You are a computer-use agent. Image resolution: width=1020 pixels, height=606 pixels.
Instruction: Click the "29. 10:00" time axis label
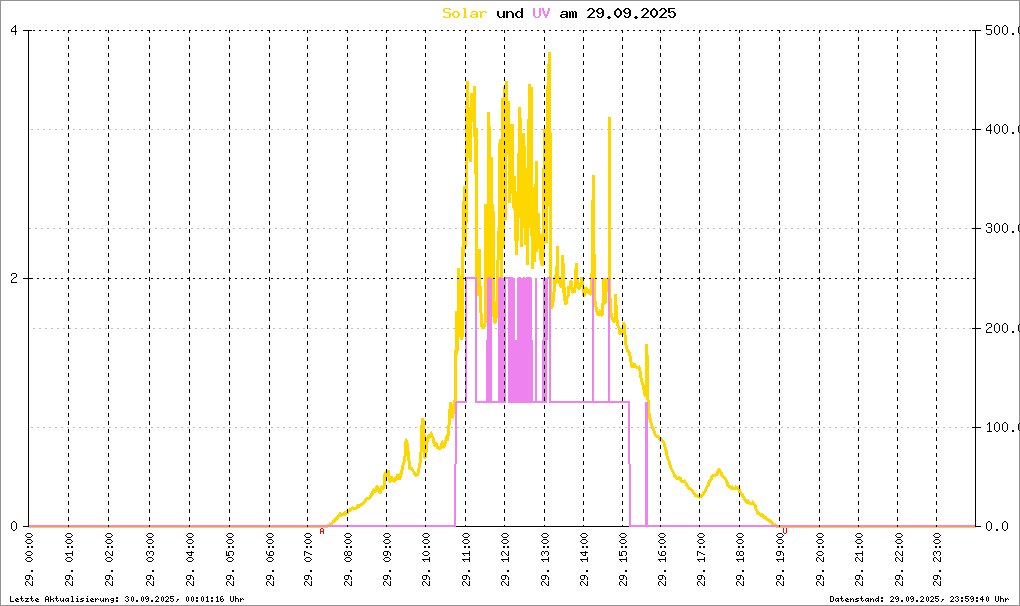pyautogui.click(x=426, y=560)
